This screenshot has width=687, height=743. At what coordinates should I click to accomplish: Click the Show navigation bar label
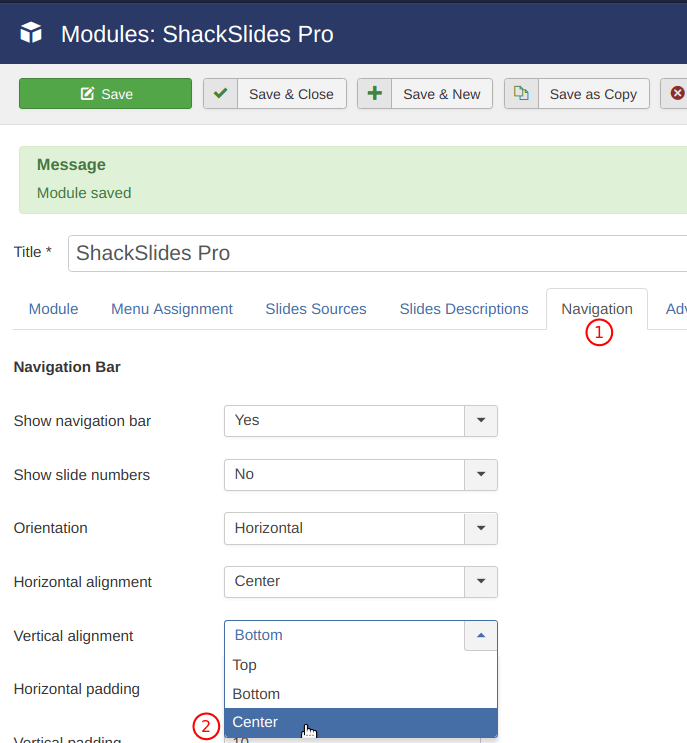[82, 421]
